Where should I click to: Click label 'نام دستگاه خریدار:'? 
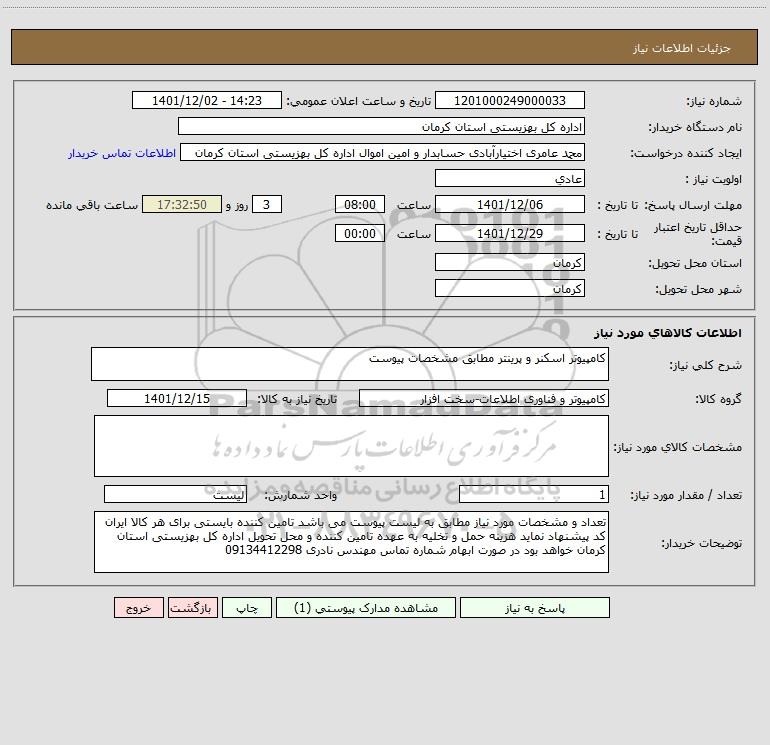tap(695, 127)
